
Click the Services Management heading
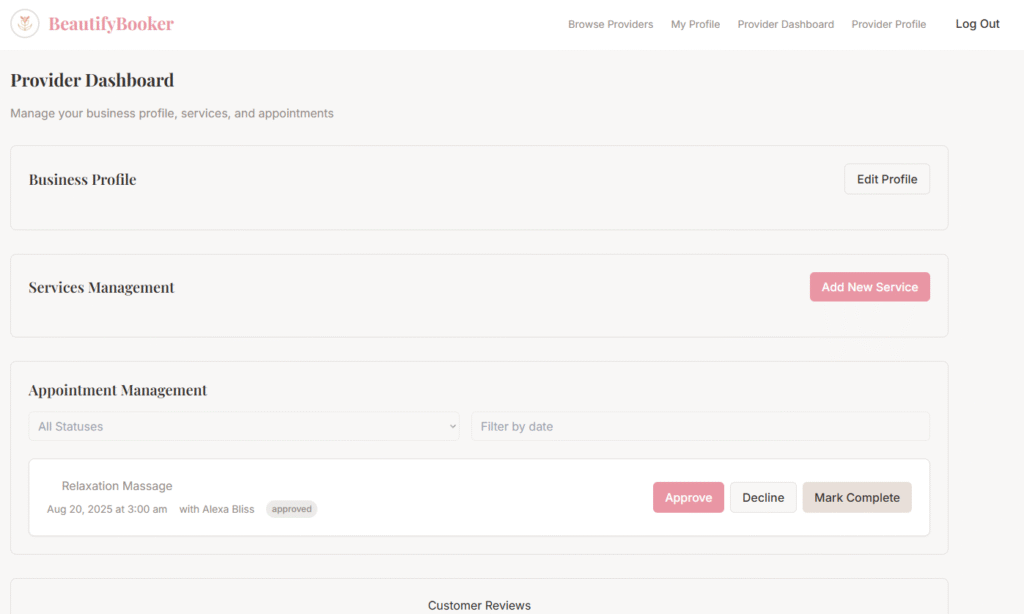101,287
